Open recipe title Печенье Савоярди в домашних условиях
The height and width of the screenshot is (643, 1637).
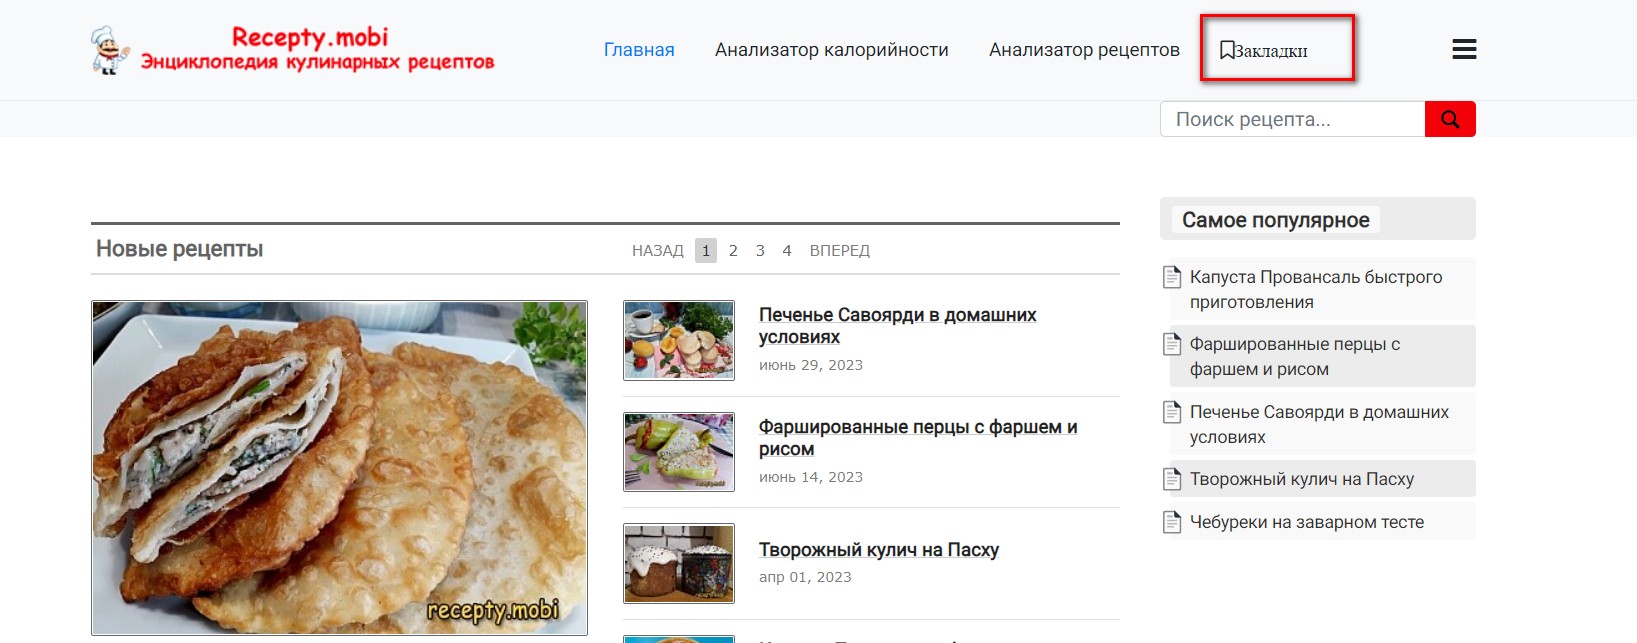897,326
